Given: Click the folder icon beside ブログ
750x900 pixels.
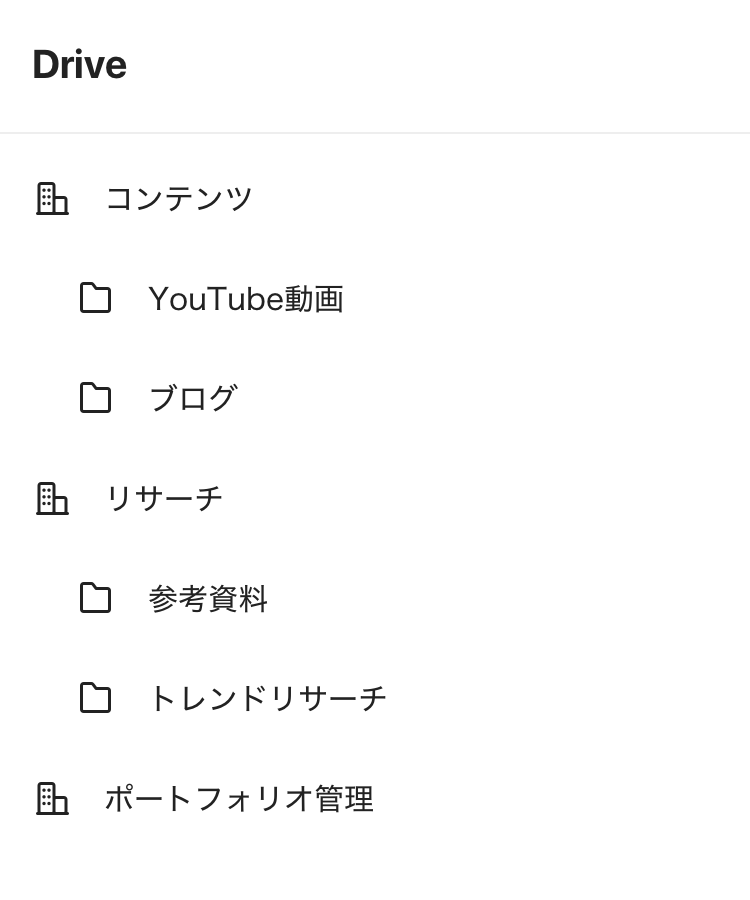Looking at the screenshot, I should [95, 398].
